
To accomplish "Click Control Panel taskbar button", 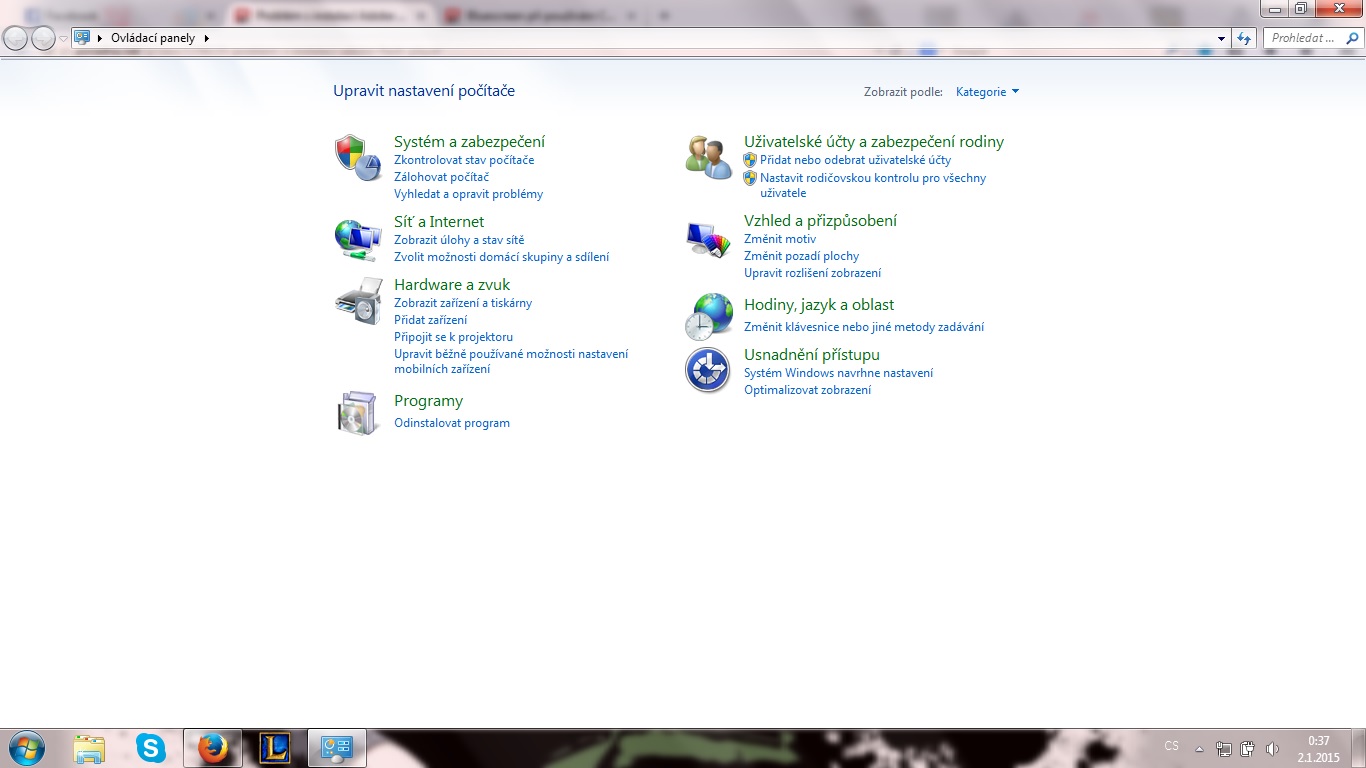I will (x=337, y=748).
